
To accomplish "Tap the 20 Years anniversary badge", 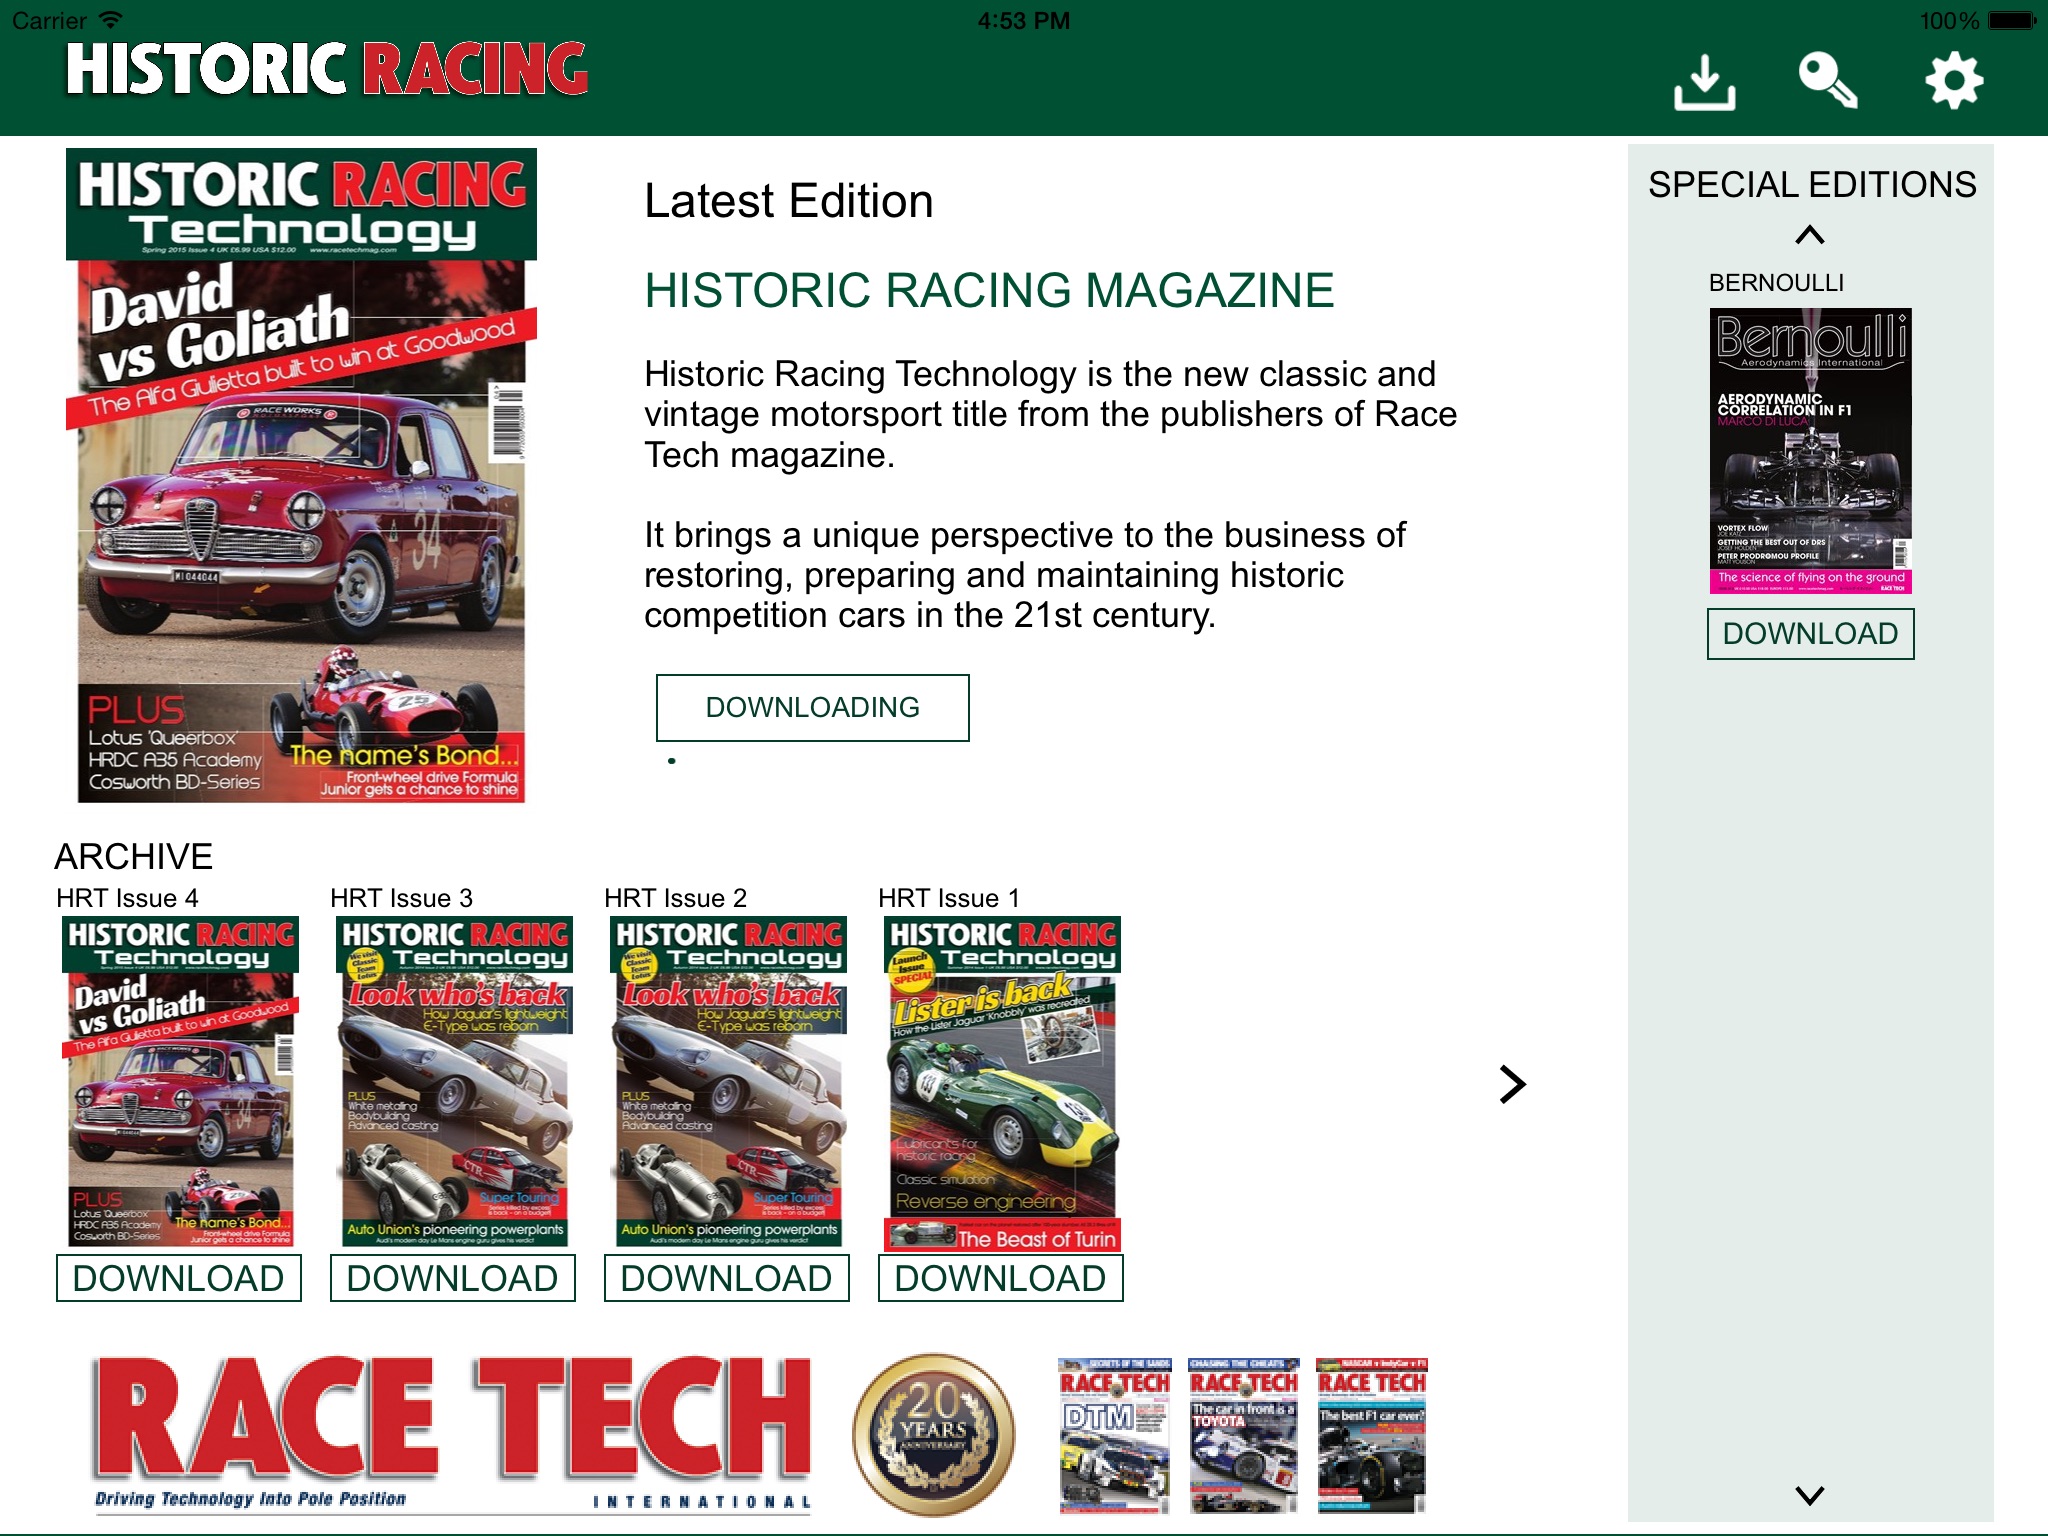I will pyautogui.click(x=933, y=1434).
